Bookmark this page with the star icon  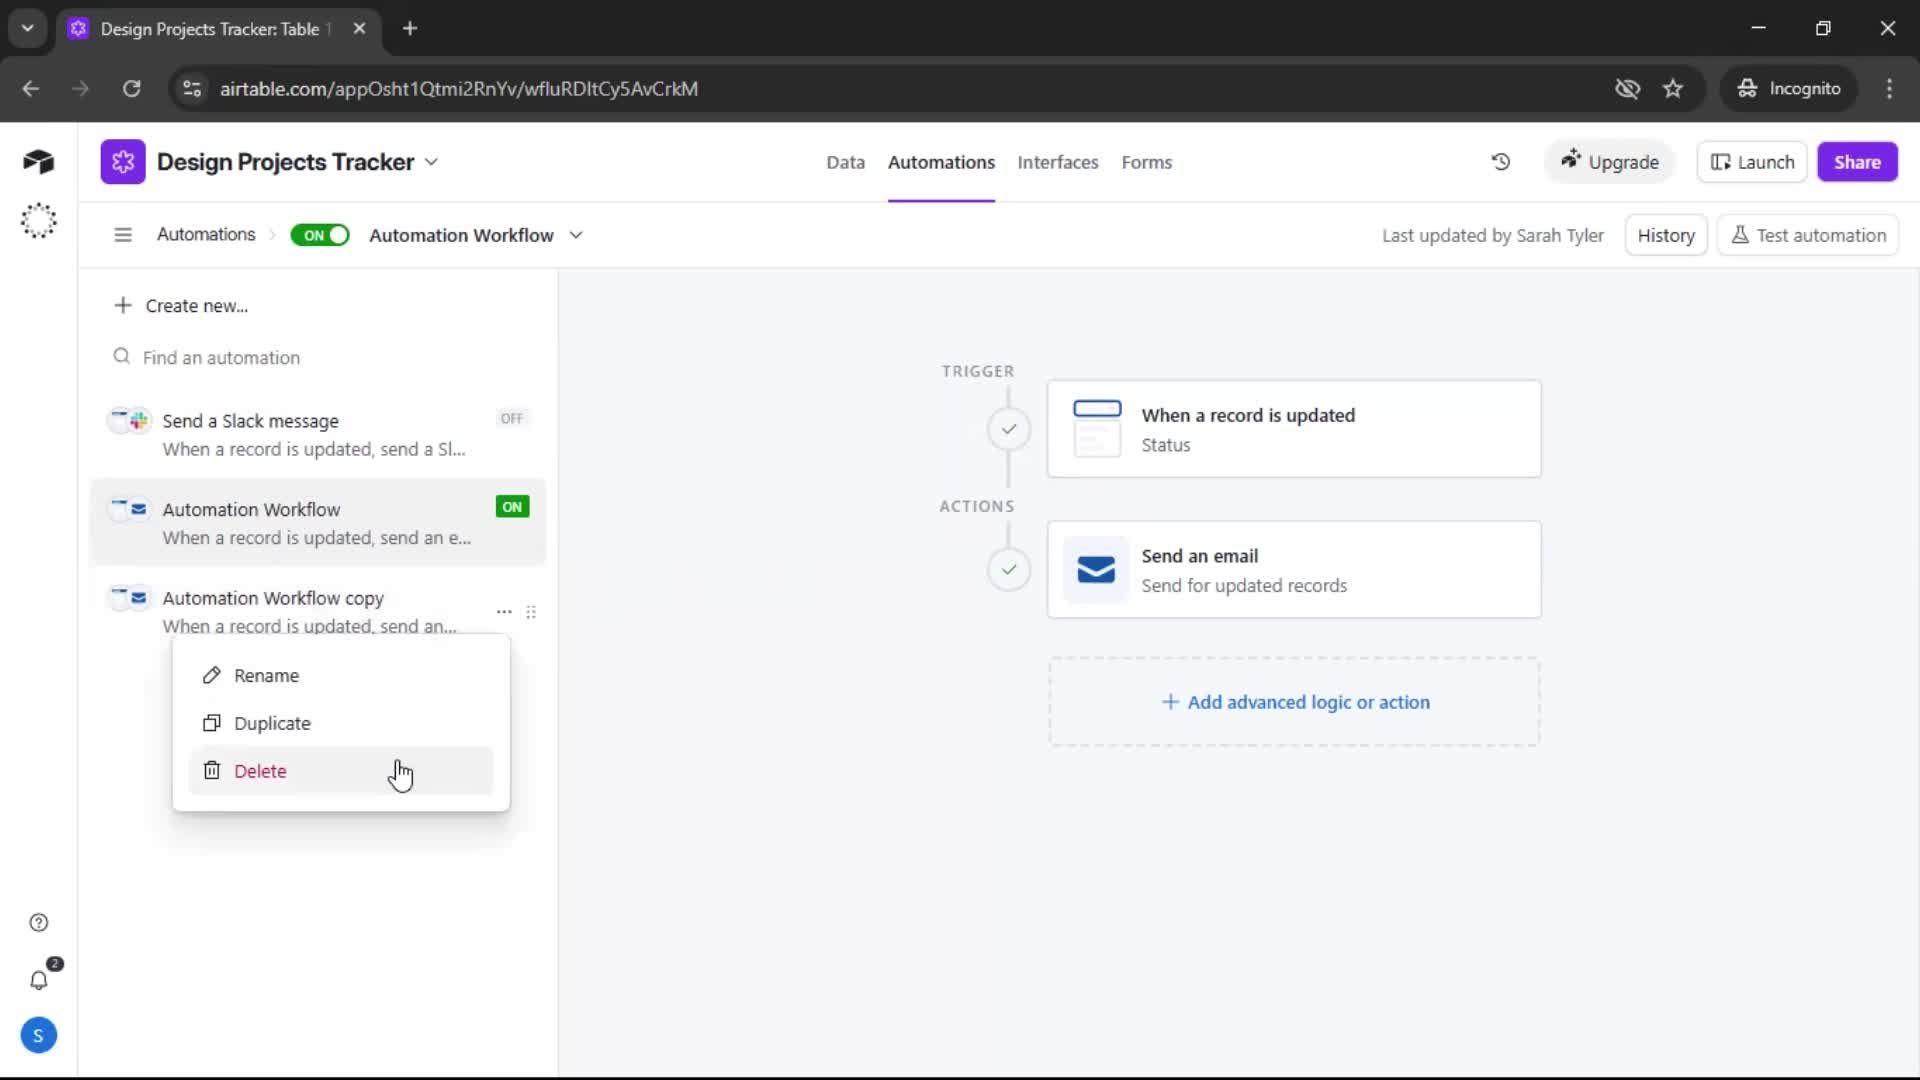[1673, 89]
